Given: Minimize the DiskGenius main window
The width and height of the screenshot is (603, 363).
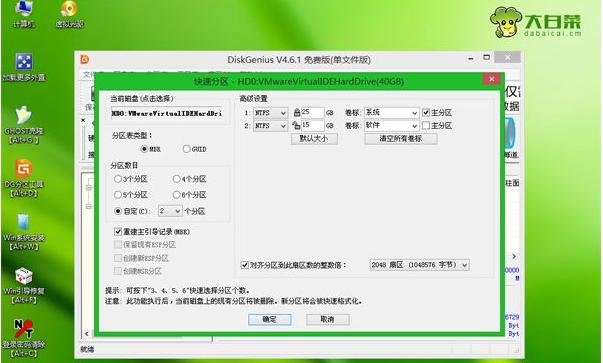Looking at the screenshot, I should 471,58.
